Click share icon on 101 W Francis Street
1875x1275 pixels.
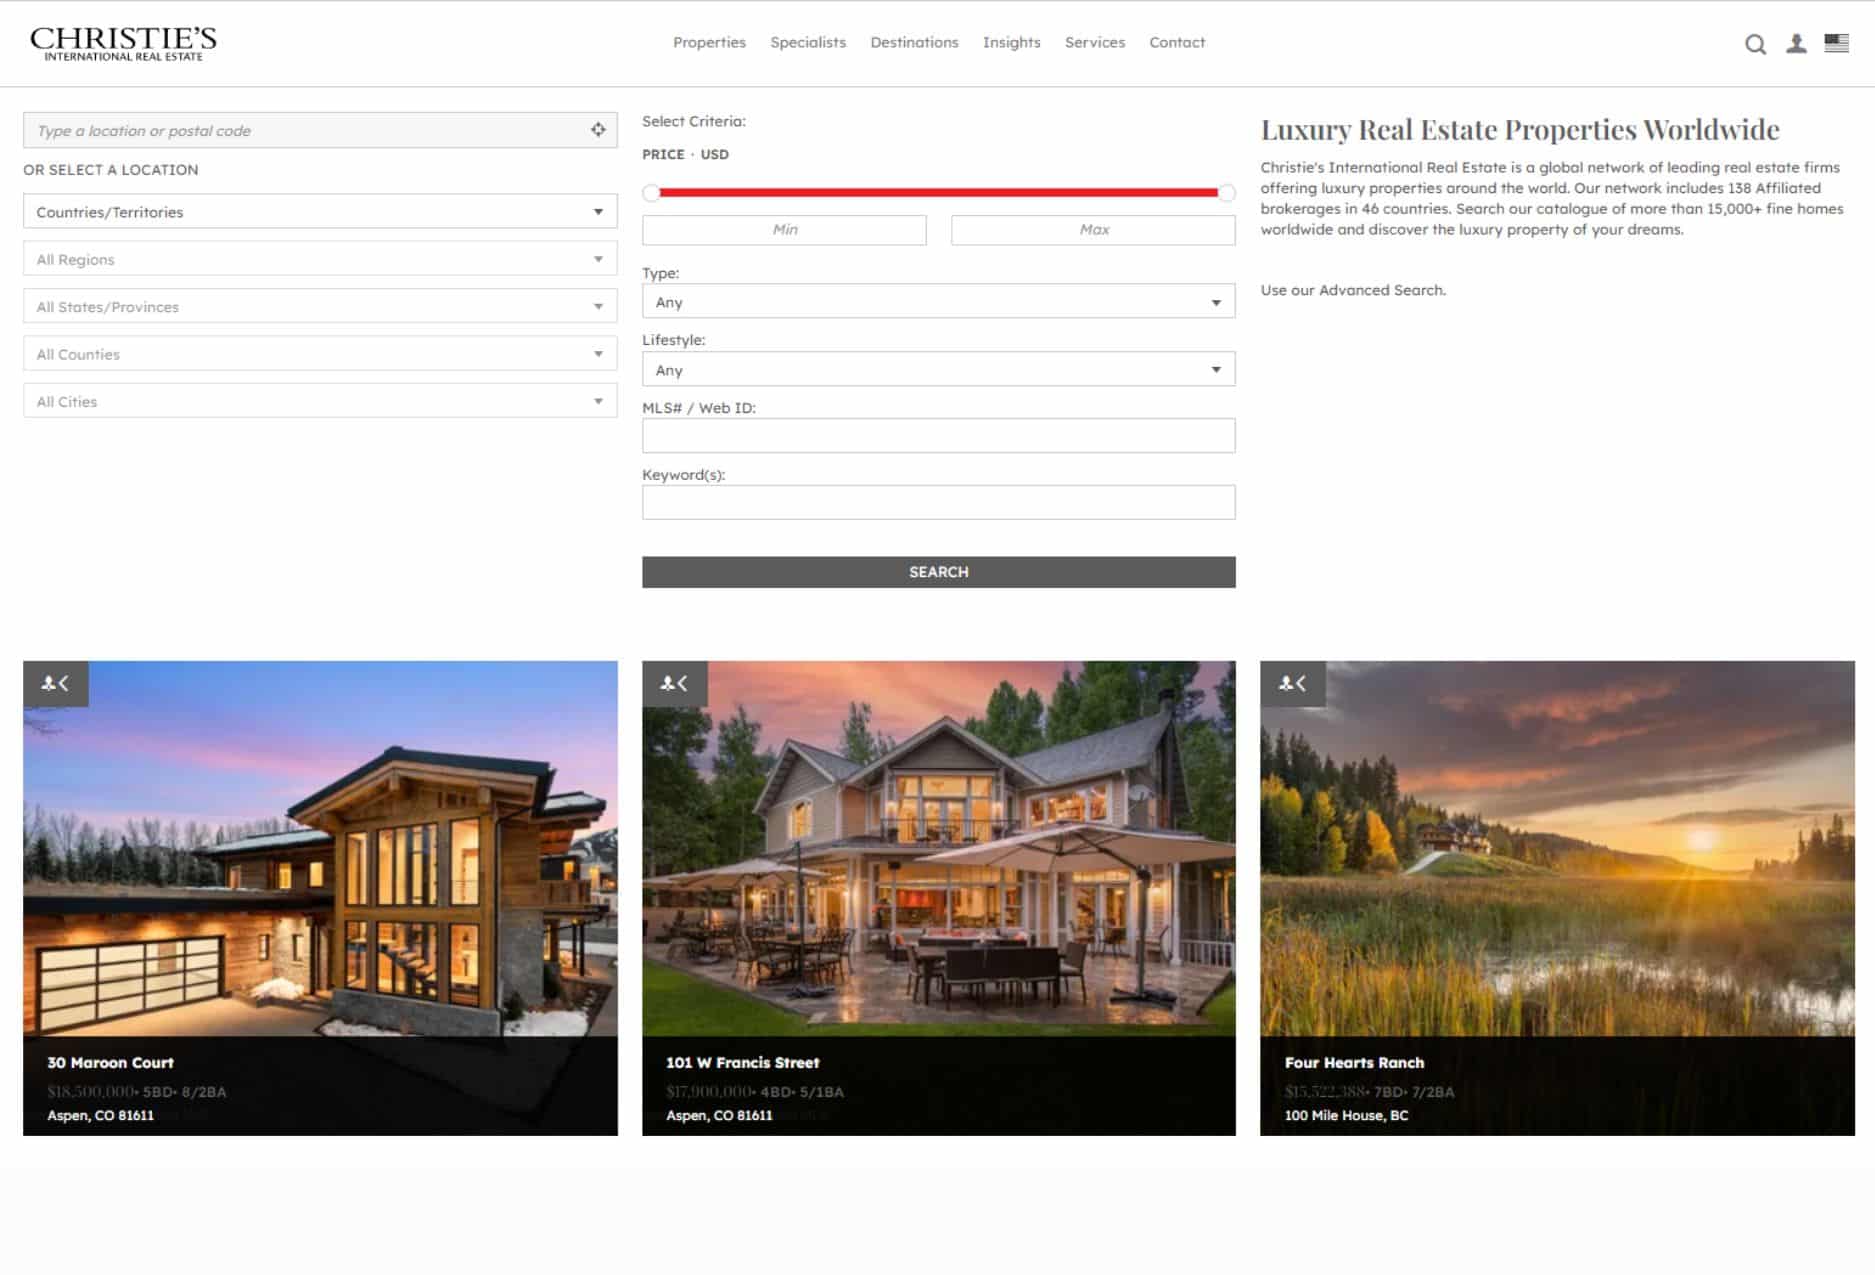[674, 684]
